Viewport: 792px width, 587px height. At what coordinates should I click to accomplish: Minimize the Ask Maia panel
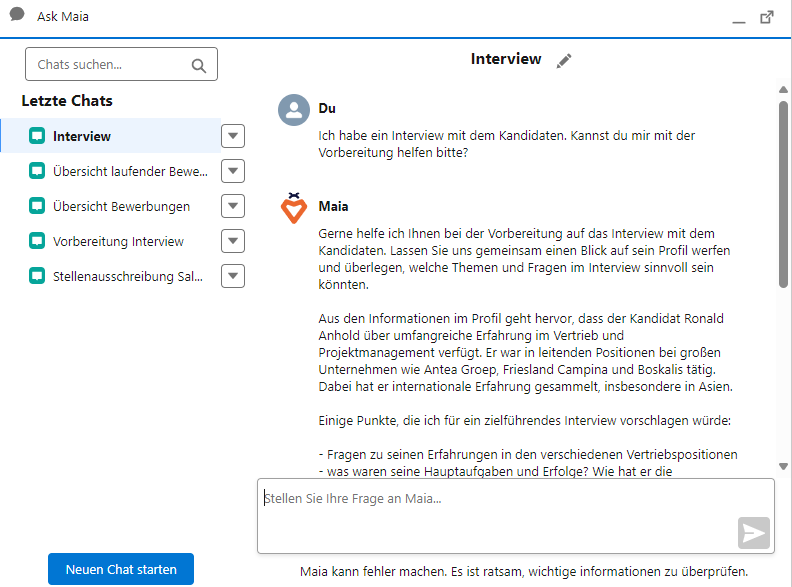739,18
